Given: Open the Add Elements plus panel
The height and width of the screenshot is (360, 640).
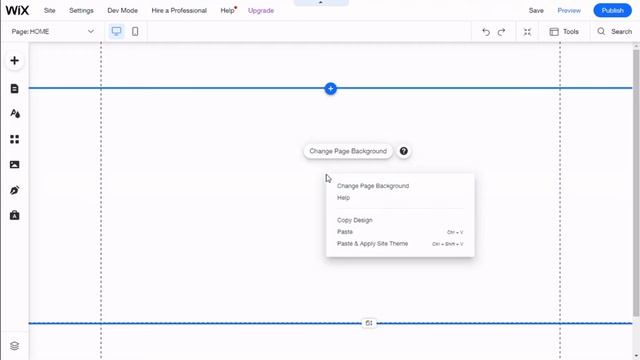Looking at the screenshot, I should point(15,61).
